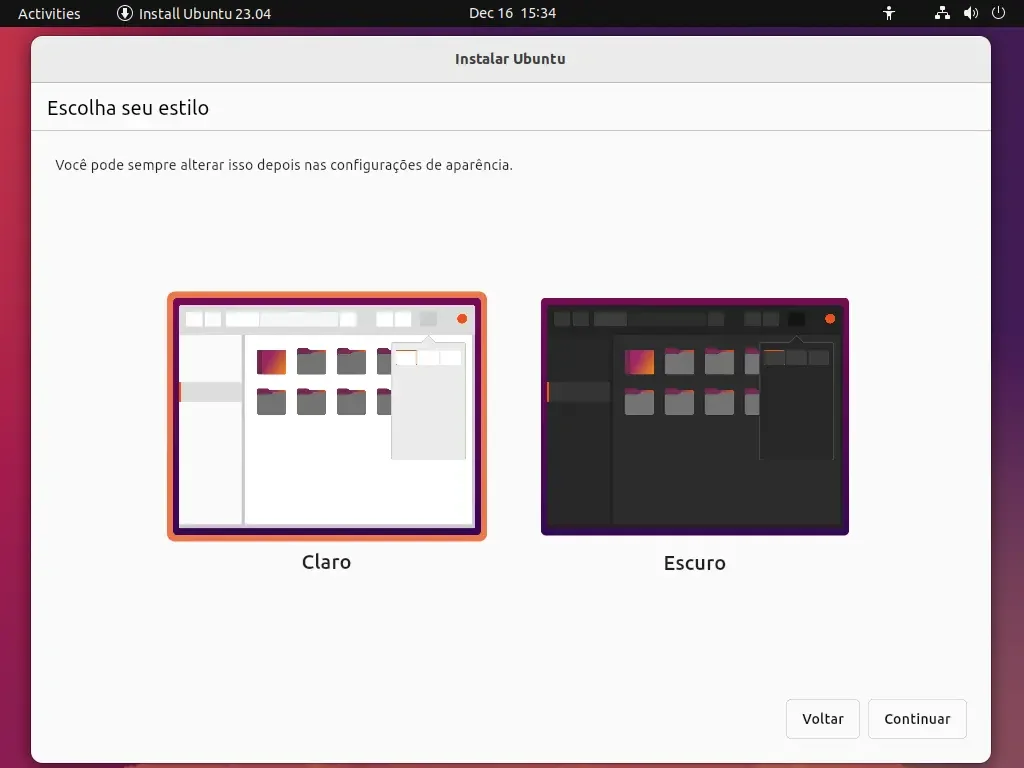Viewport: 1024px width, 768px height.
Task: Click the Claro label text
Action: 327,562
